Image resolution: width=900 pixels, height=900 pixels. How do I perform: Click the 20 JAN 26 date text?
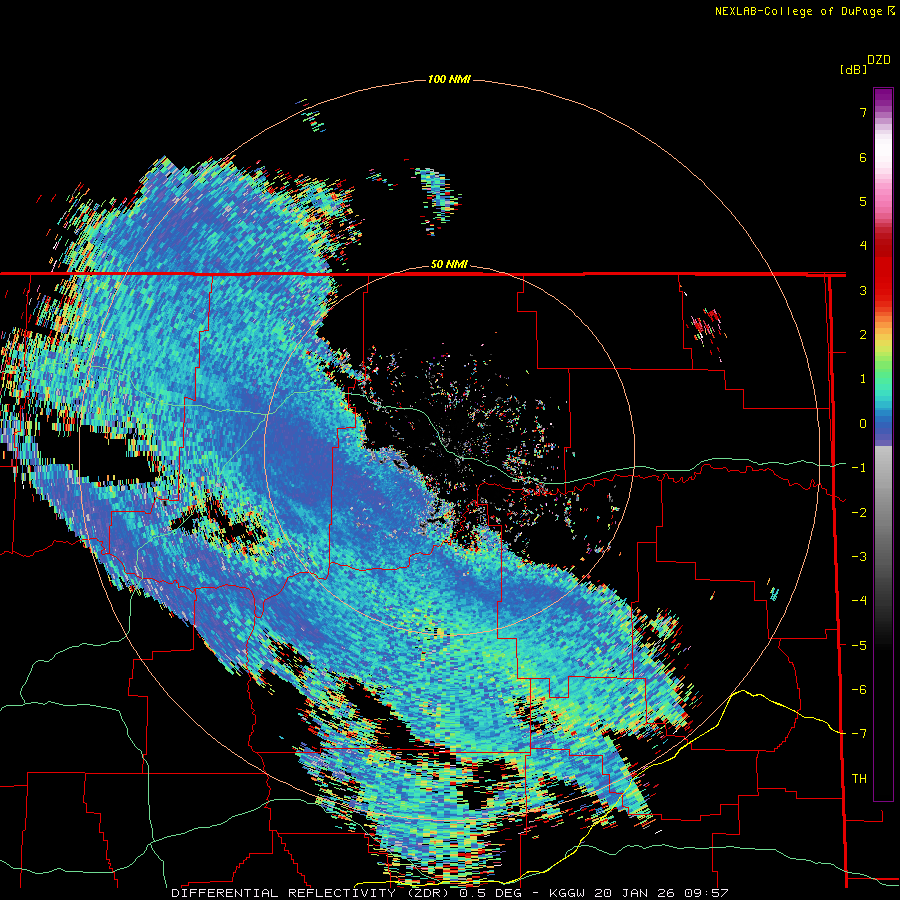(x=635, y=893)
